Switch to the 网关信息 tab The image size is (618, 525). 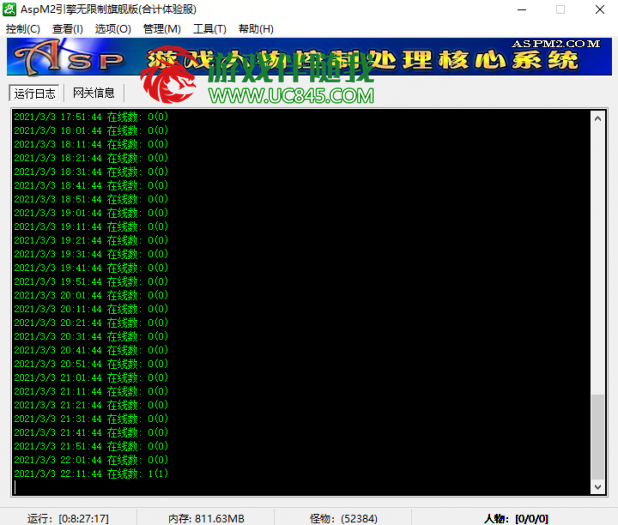pyautogui.click(x=93, y=93)
